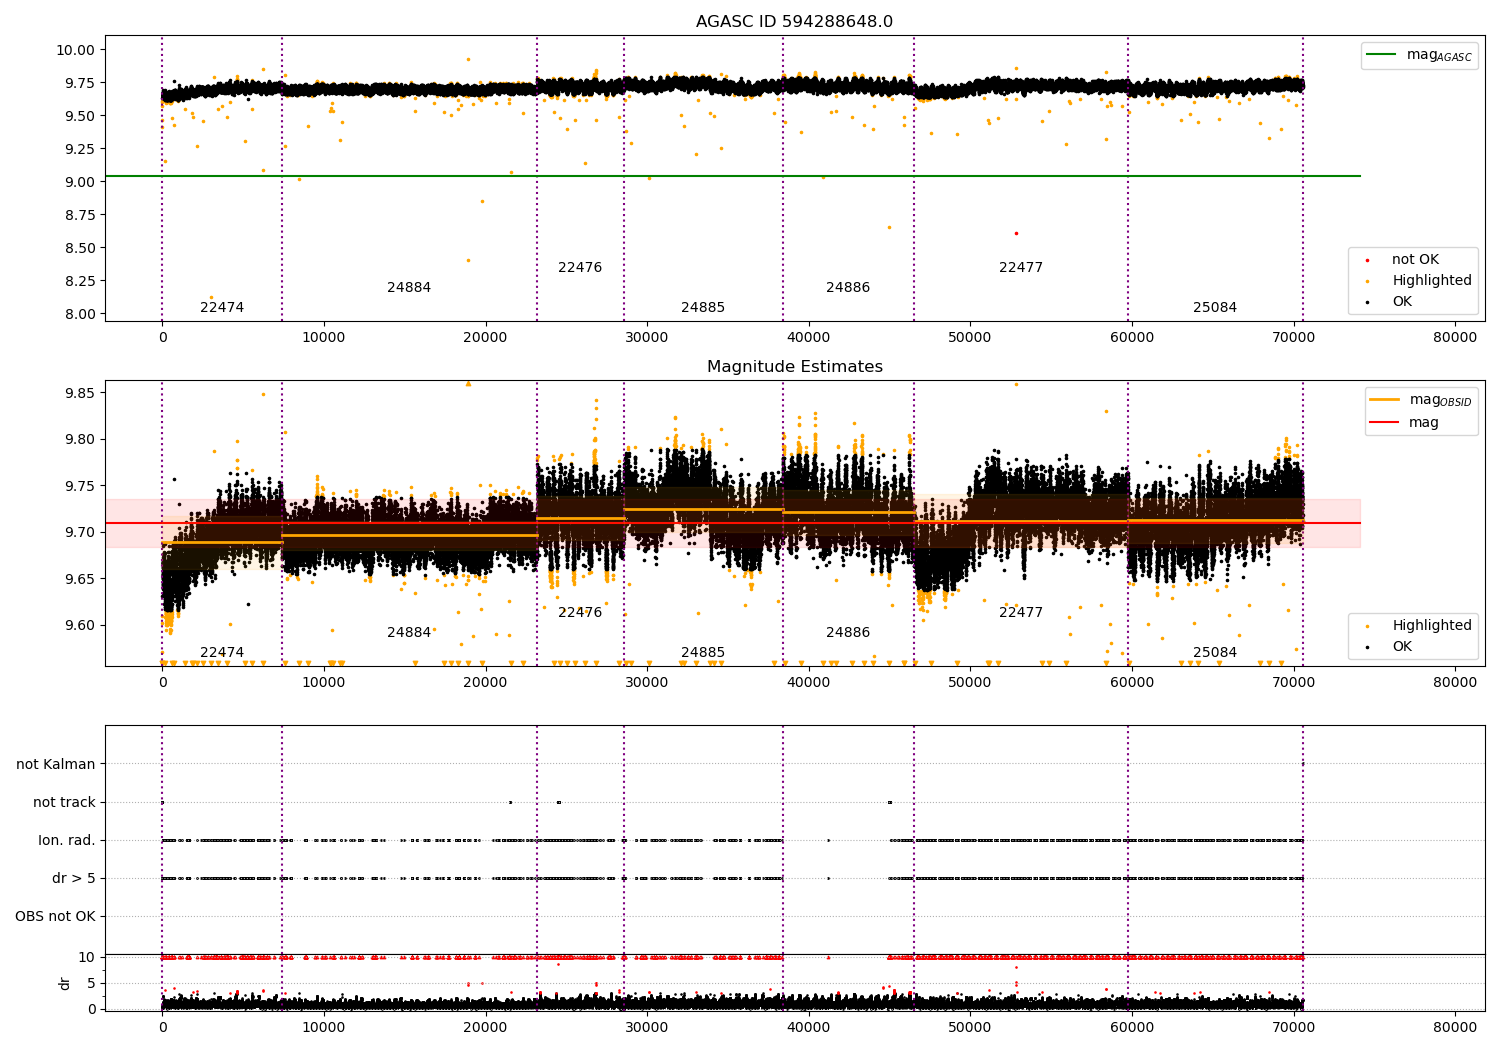Click 'Highlighted' in the AGASC ID plot legend
The image size is (1500, 1050).
click(1419, 281)
